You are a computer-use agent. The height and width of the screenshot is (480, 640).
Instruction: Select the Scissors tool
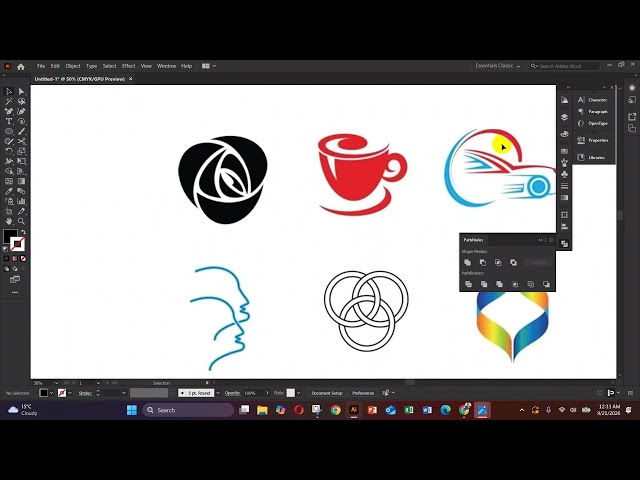click(x=21, y=141)
